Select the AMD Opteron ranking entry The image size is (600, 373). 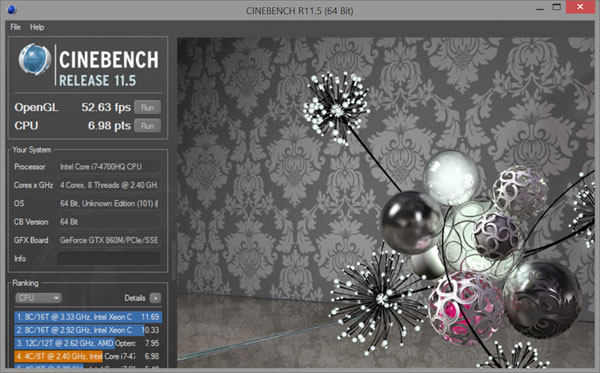[x=88, y=343]
